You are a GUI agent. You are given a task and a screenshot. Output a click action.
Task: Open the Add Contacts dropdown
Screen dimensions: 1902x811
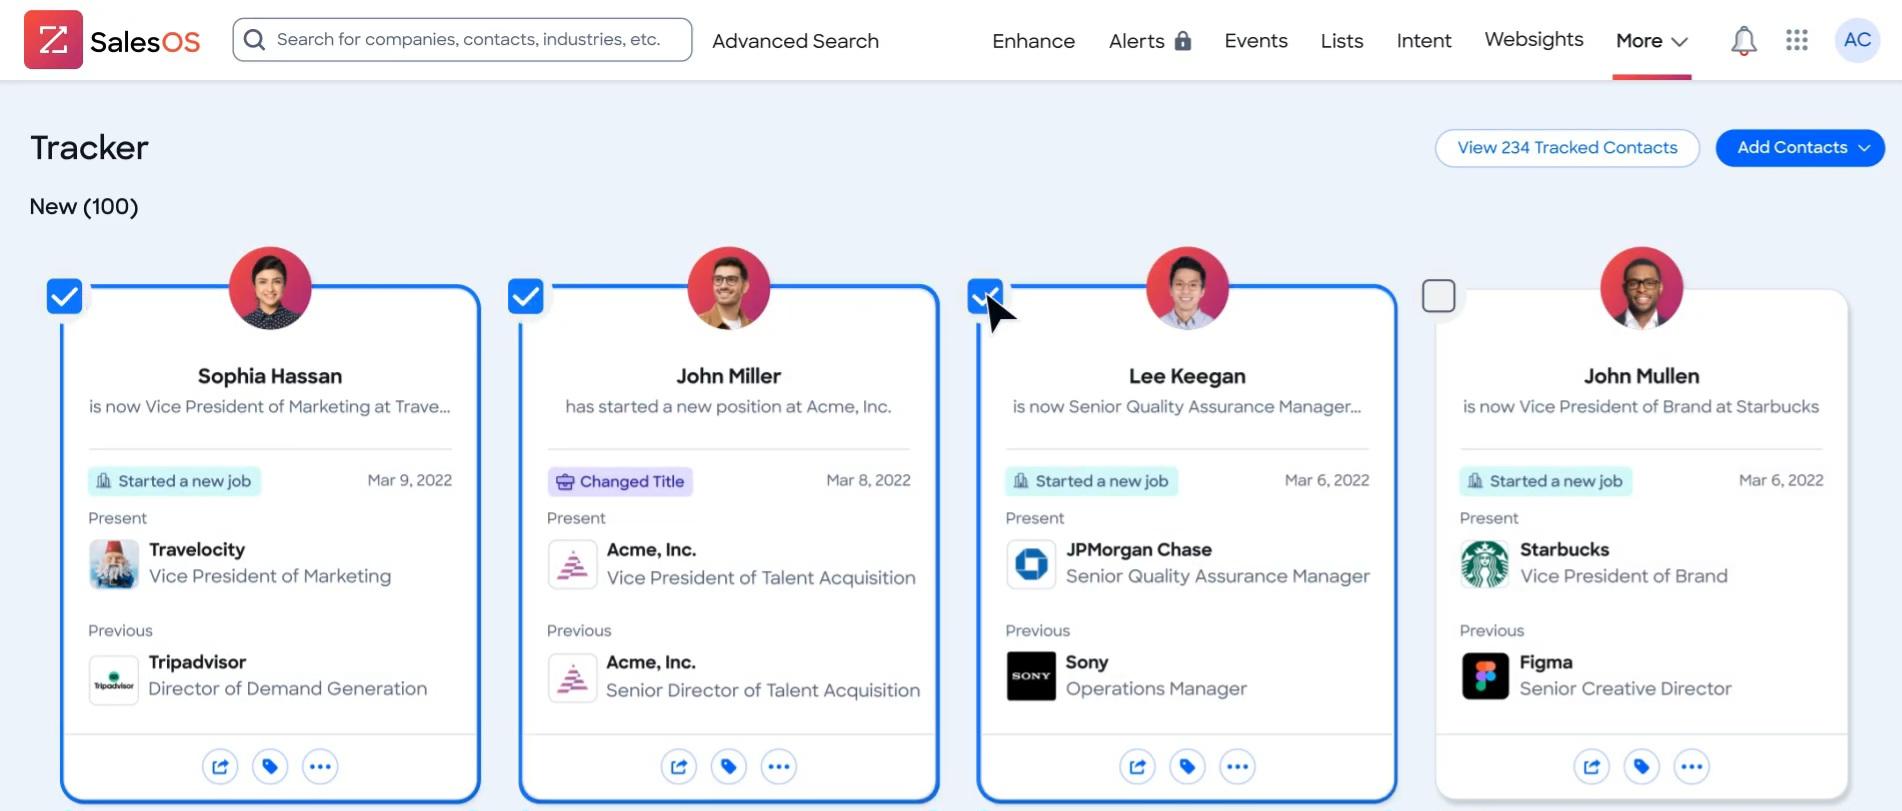coord(1800,148)
